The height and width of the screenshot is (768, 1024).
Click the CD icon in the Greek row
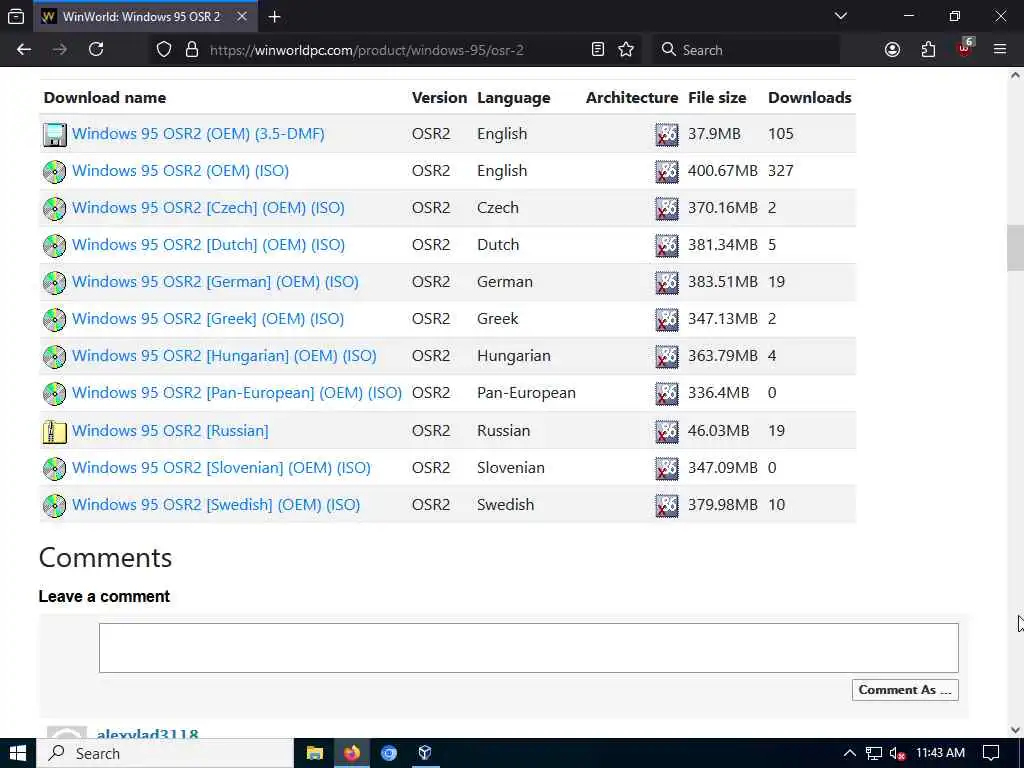(55, 319)
